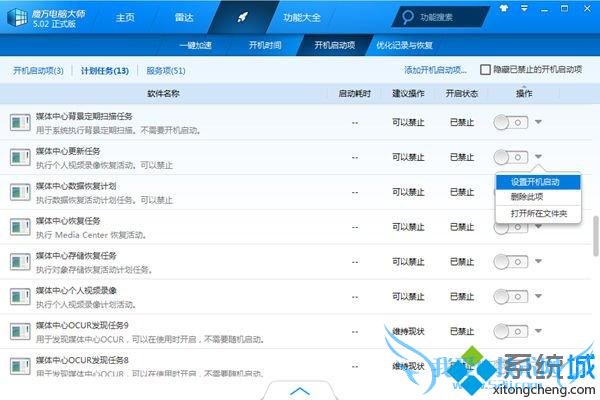Show 计划任务(13) list

click(104, 71)
